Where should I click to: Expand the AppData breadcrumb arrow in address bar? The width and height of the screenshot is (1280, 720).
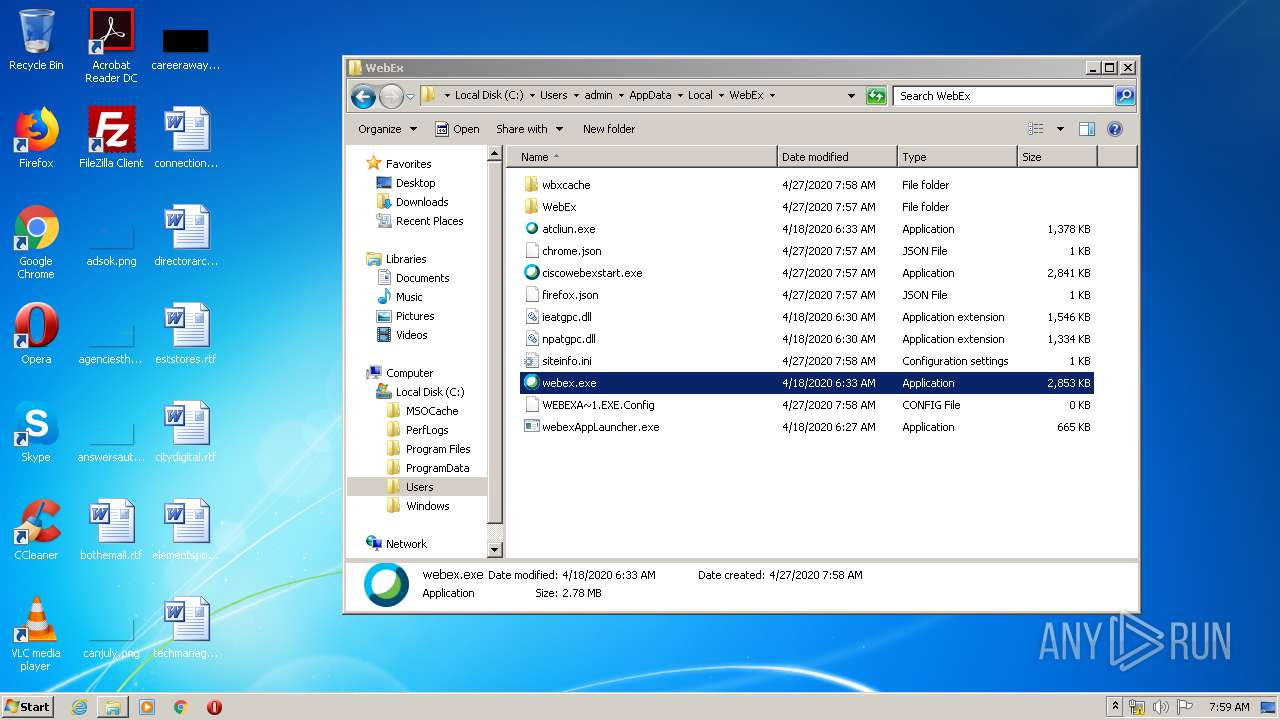pos(680,96)
